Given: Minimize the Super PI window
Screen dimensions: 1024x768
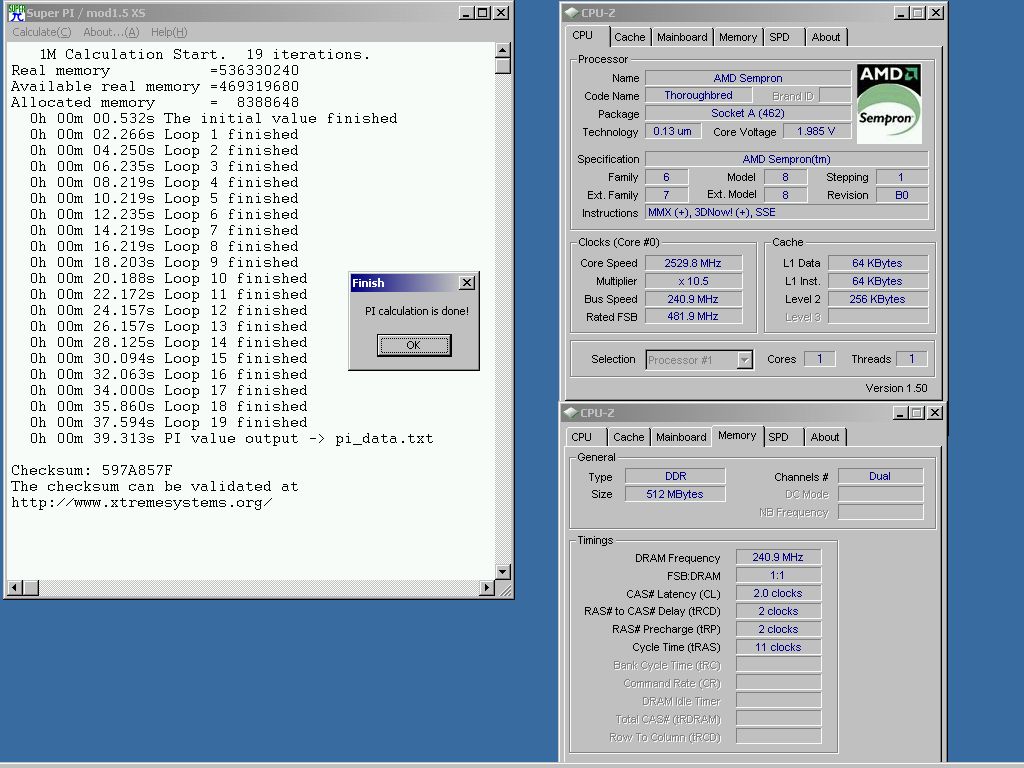Looking at the screenshot, I should [x=466, y=12].
